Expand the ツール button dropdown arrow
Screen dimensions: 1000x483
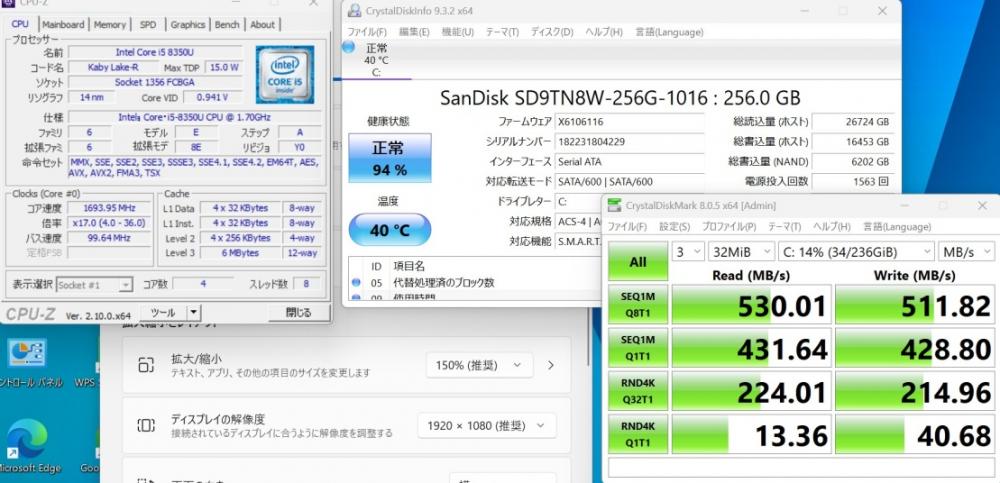click(194, 313)
